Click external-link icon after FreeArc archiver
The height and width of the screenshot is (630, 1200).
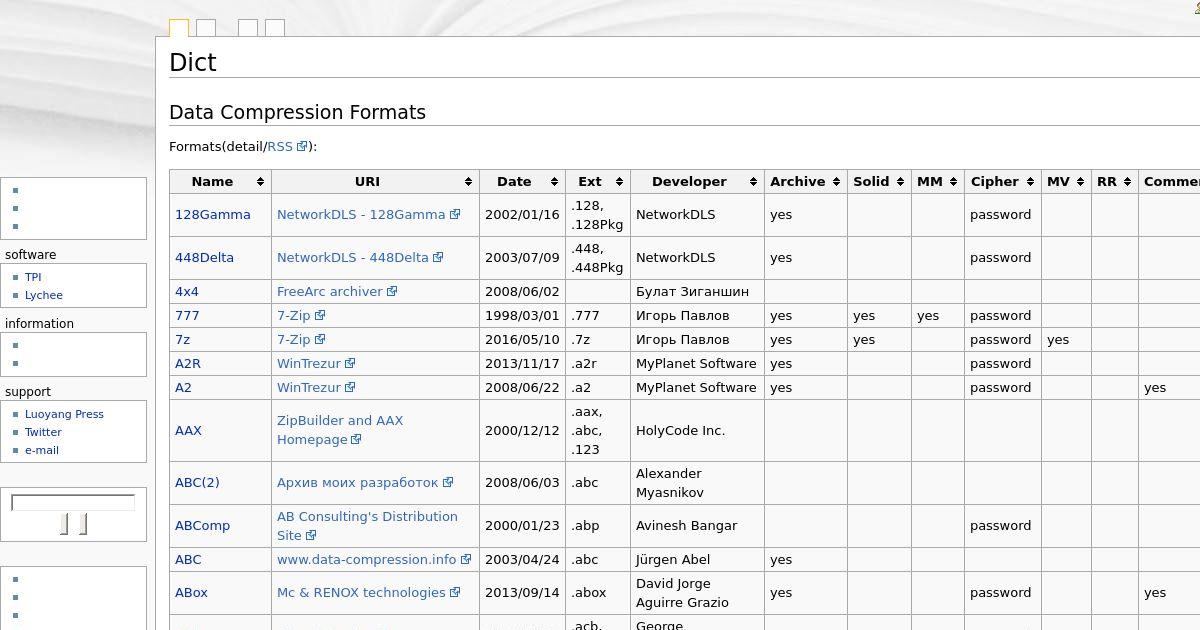(392, 291)
